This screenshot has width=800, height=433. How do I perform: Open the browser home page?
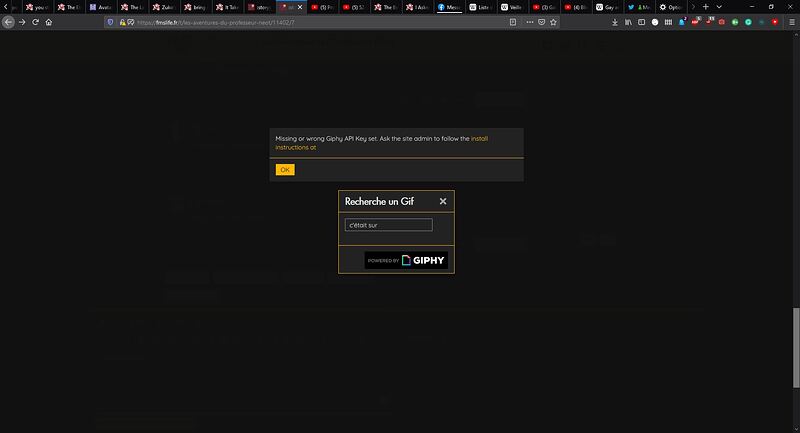(x=49, y=22)
